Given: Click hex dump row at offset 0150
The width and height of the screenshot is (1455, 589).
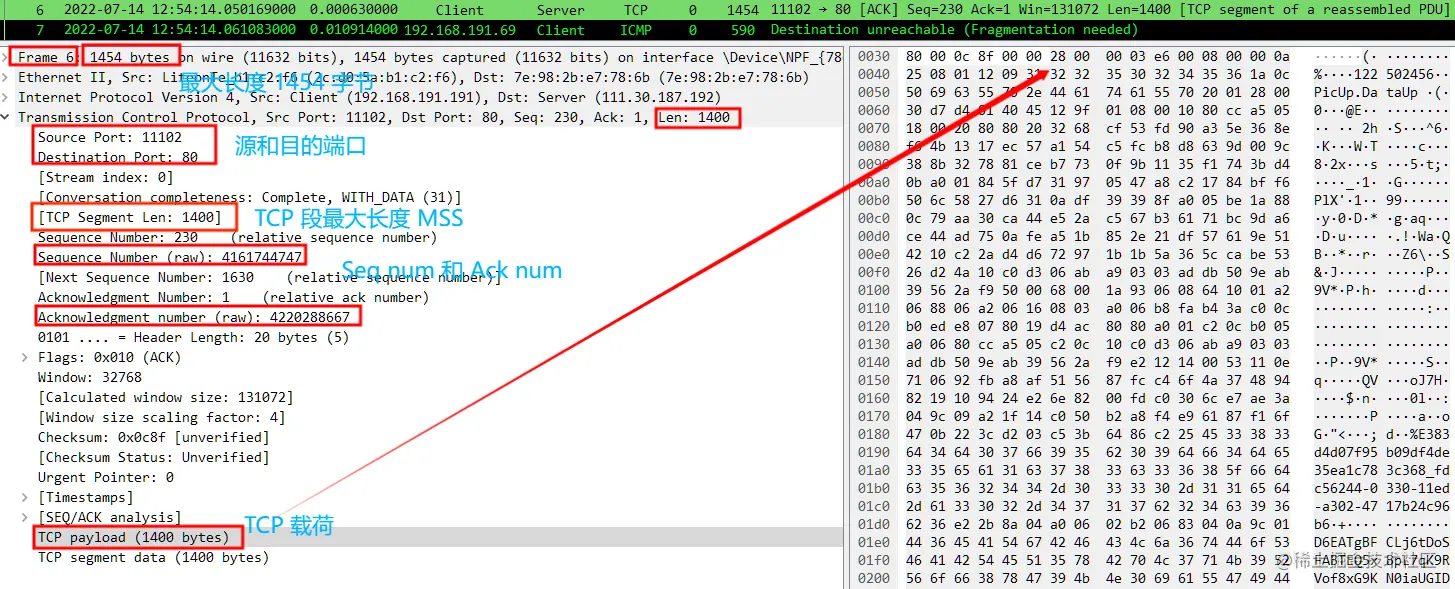Looking at the screenshot, I should tap(1152, 380).
